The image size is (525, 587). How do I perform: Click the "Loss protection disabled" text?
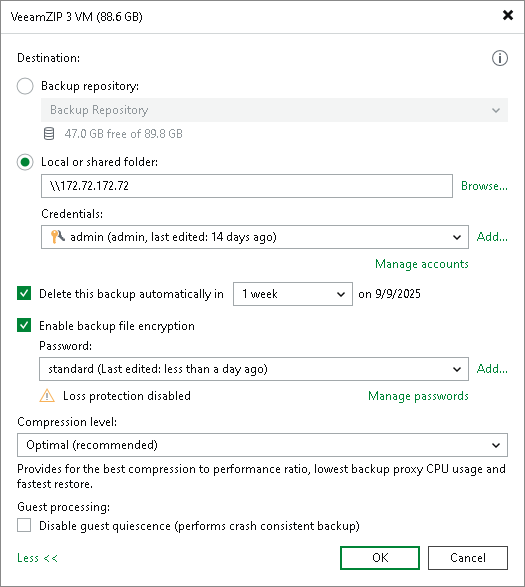tap(127, 396)
